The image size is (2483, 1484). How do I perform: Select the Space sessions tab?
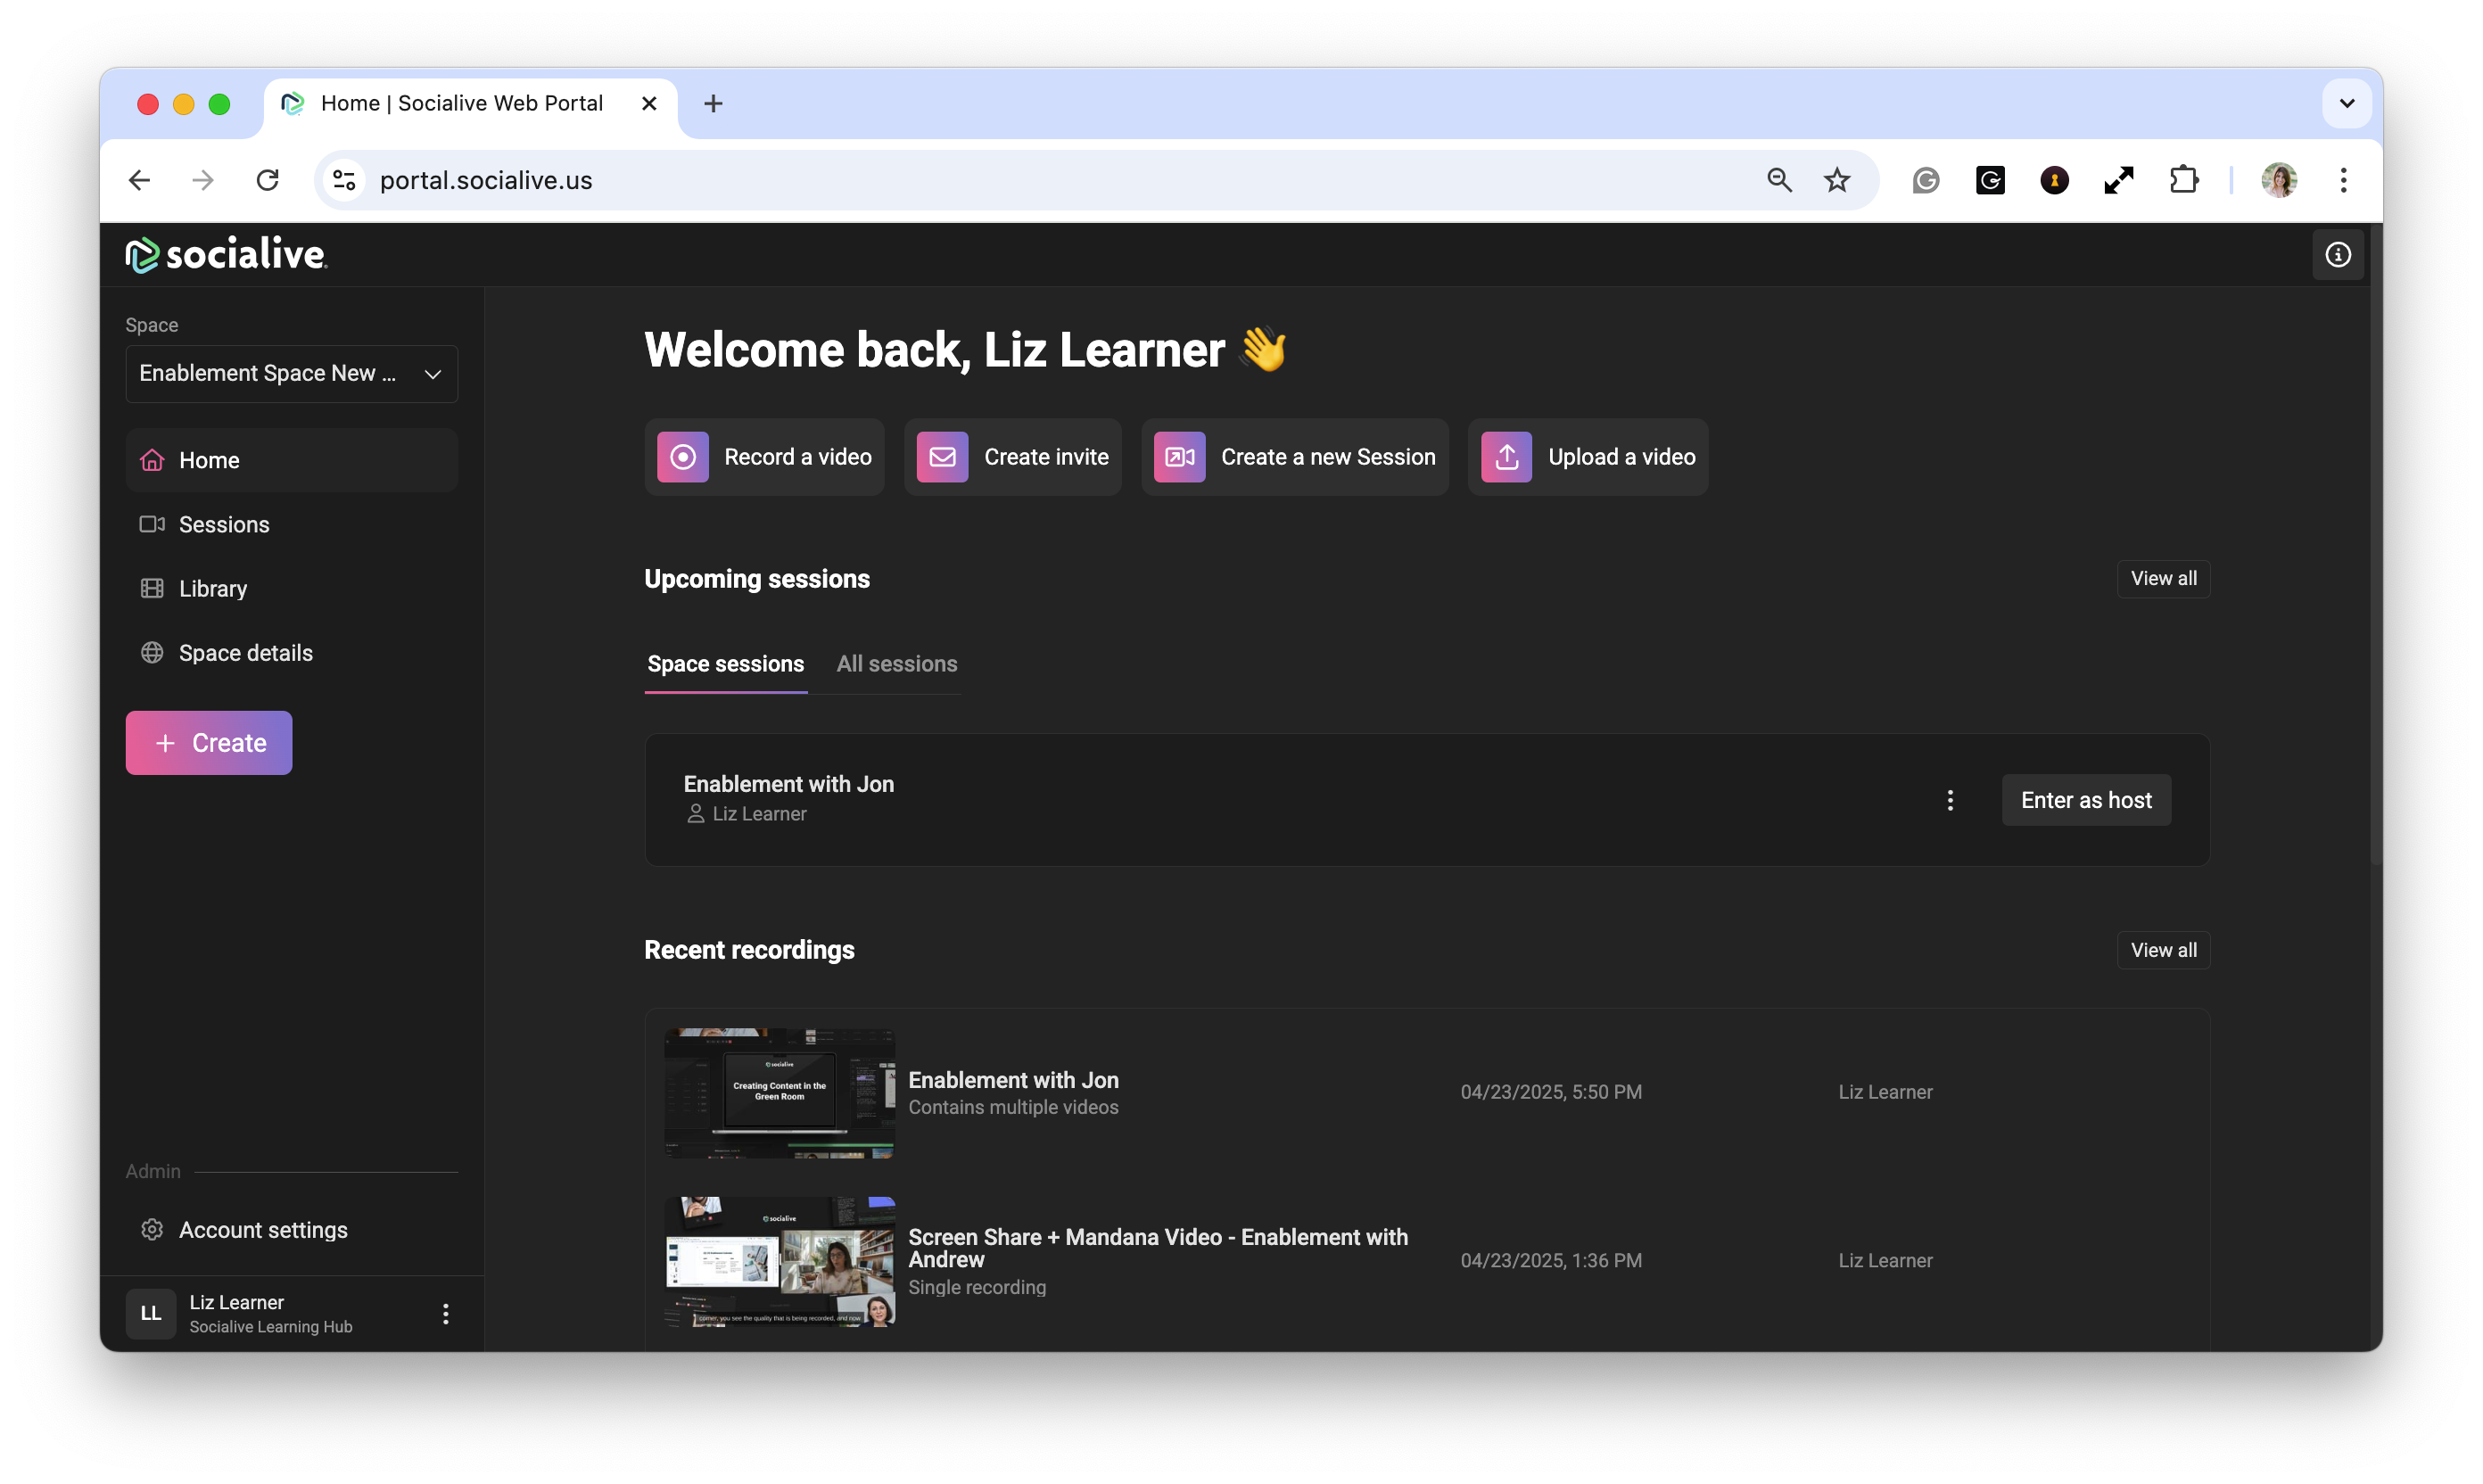pyautogui.click(x=725, y=664)
